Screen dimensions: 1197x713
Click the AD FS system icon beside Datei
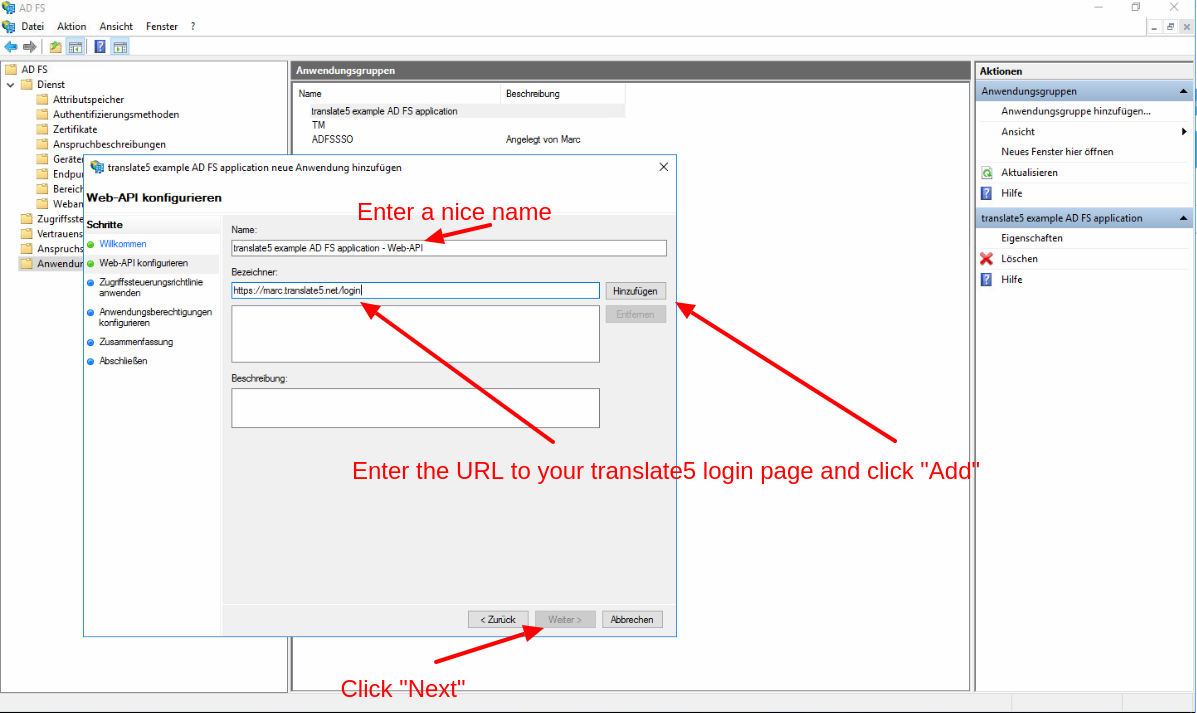pyautogui.click(x=9, y=27)
